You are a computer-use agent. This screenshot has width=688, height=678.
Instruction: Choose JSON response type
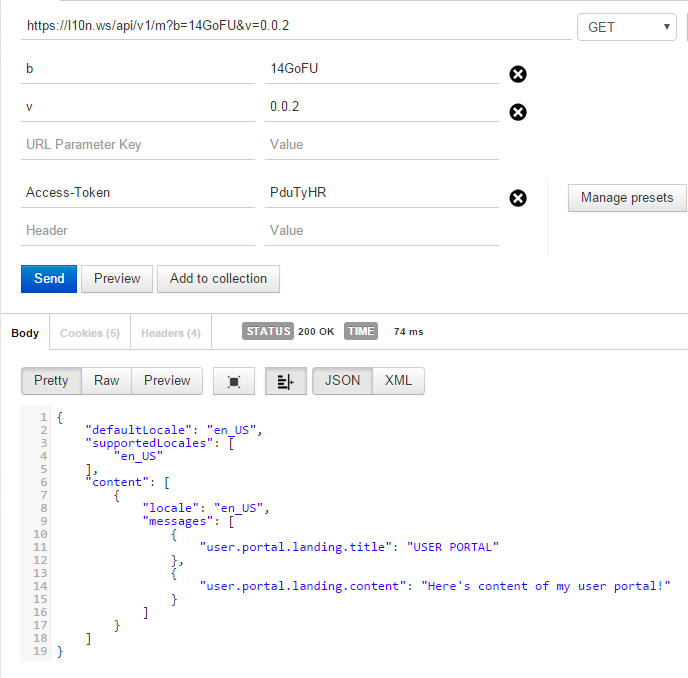(x=342, y=381)
